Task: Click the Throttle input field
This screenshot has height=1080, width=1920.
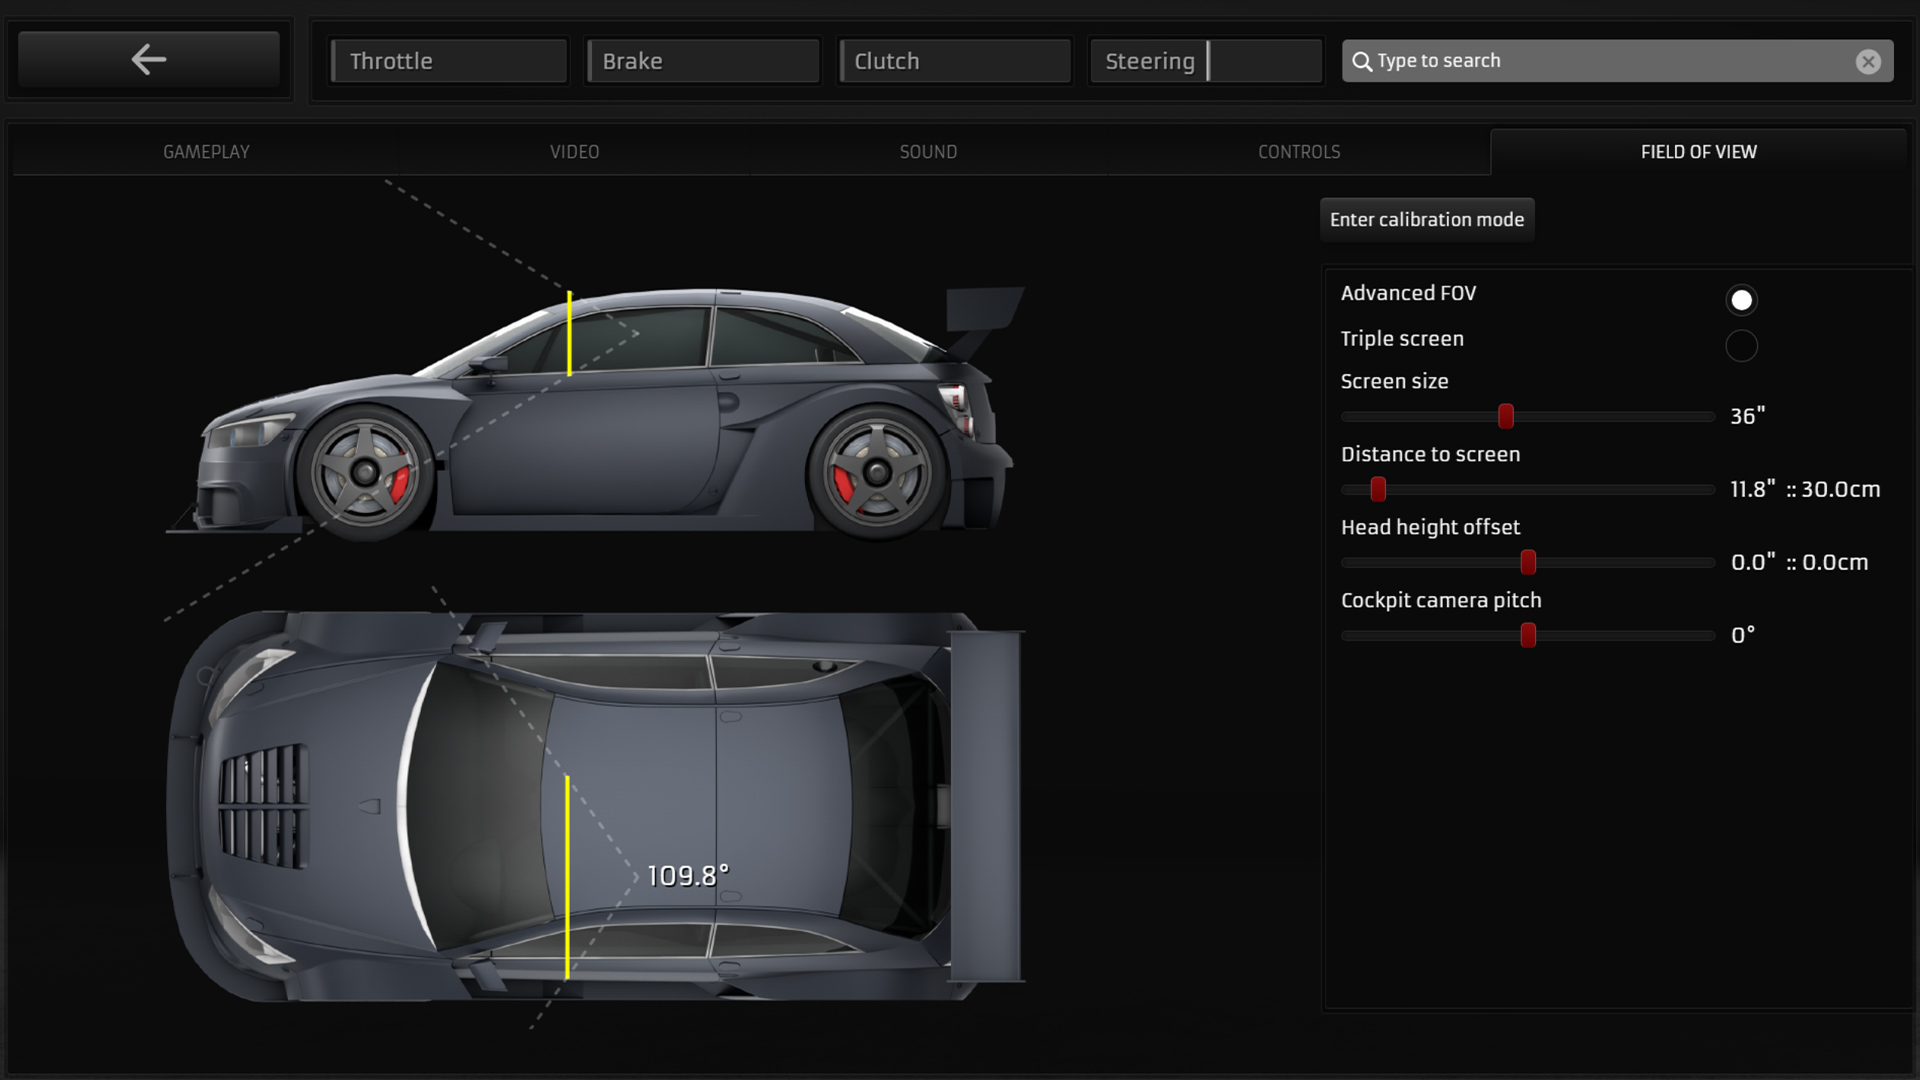Action: pyautogui.click(x=448, y=60)
